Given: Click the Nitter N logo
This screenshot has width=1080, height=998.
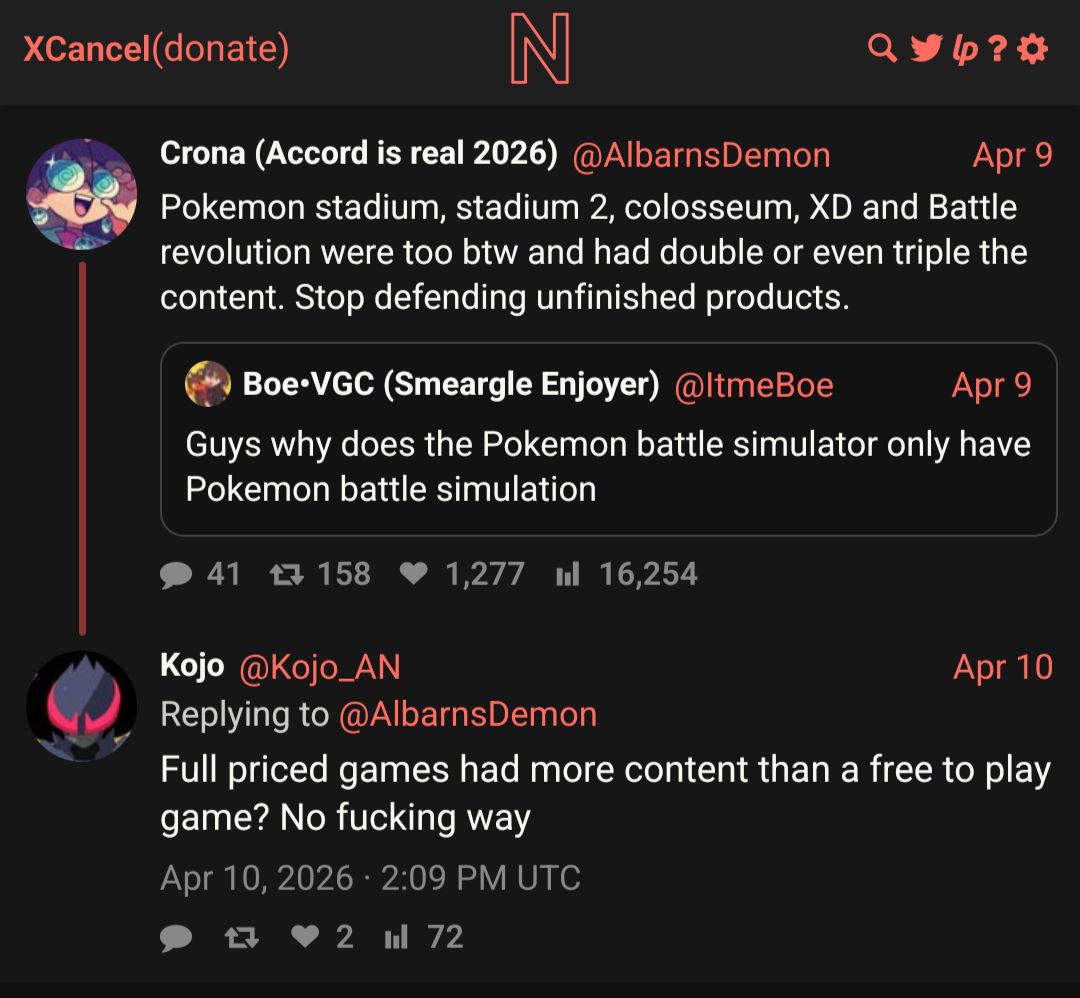Looking at the screenshot, I should (x=540, y=48).
